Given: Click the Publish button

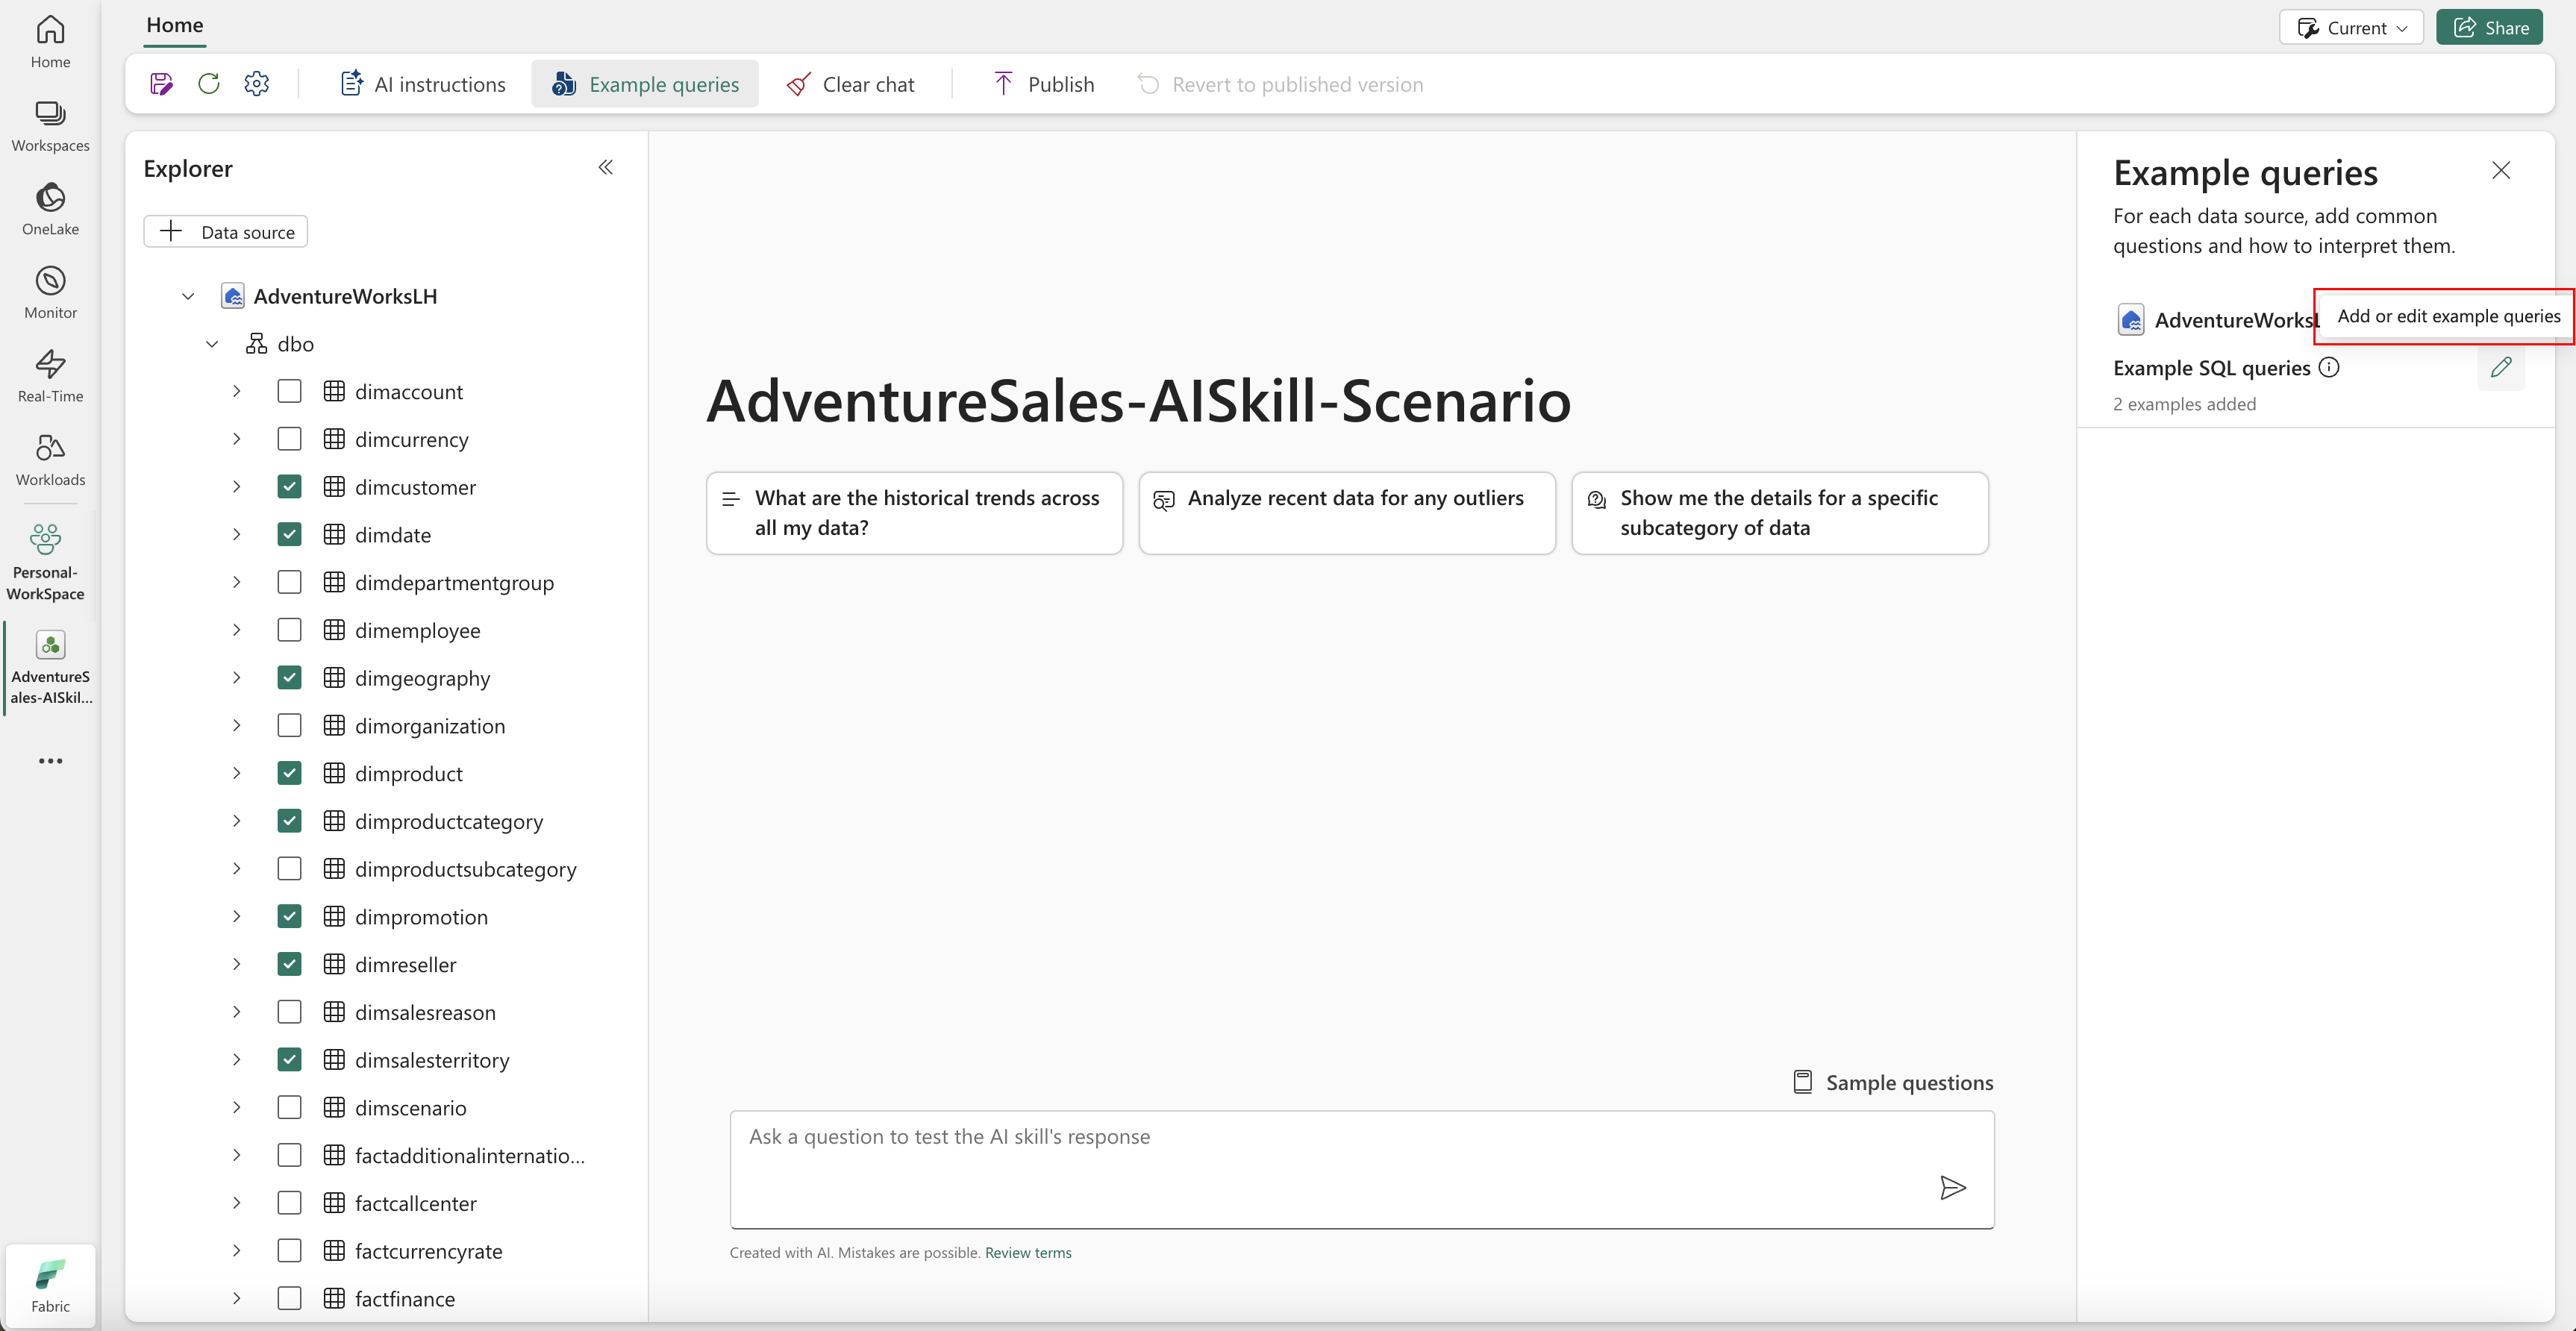Looking at the screenshot, I should [x=1043, y=84].
